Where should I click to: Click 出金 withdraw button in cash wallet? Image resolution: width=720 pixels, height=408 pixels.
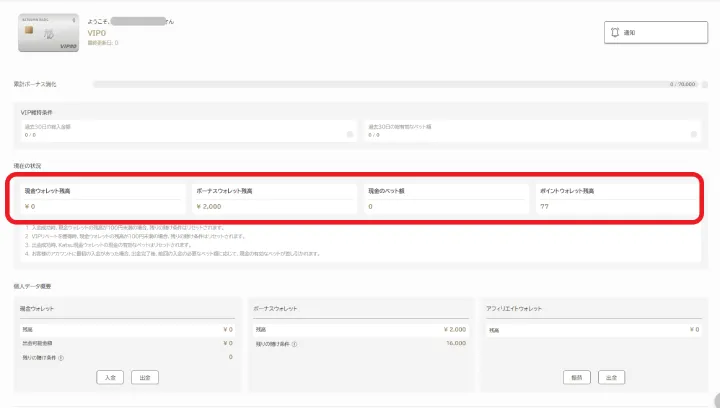(x=145, y=377)
